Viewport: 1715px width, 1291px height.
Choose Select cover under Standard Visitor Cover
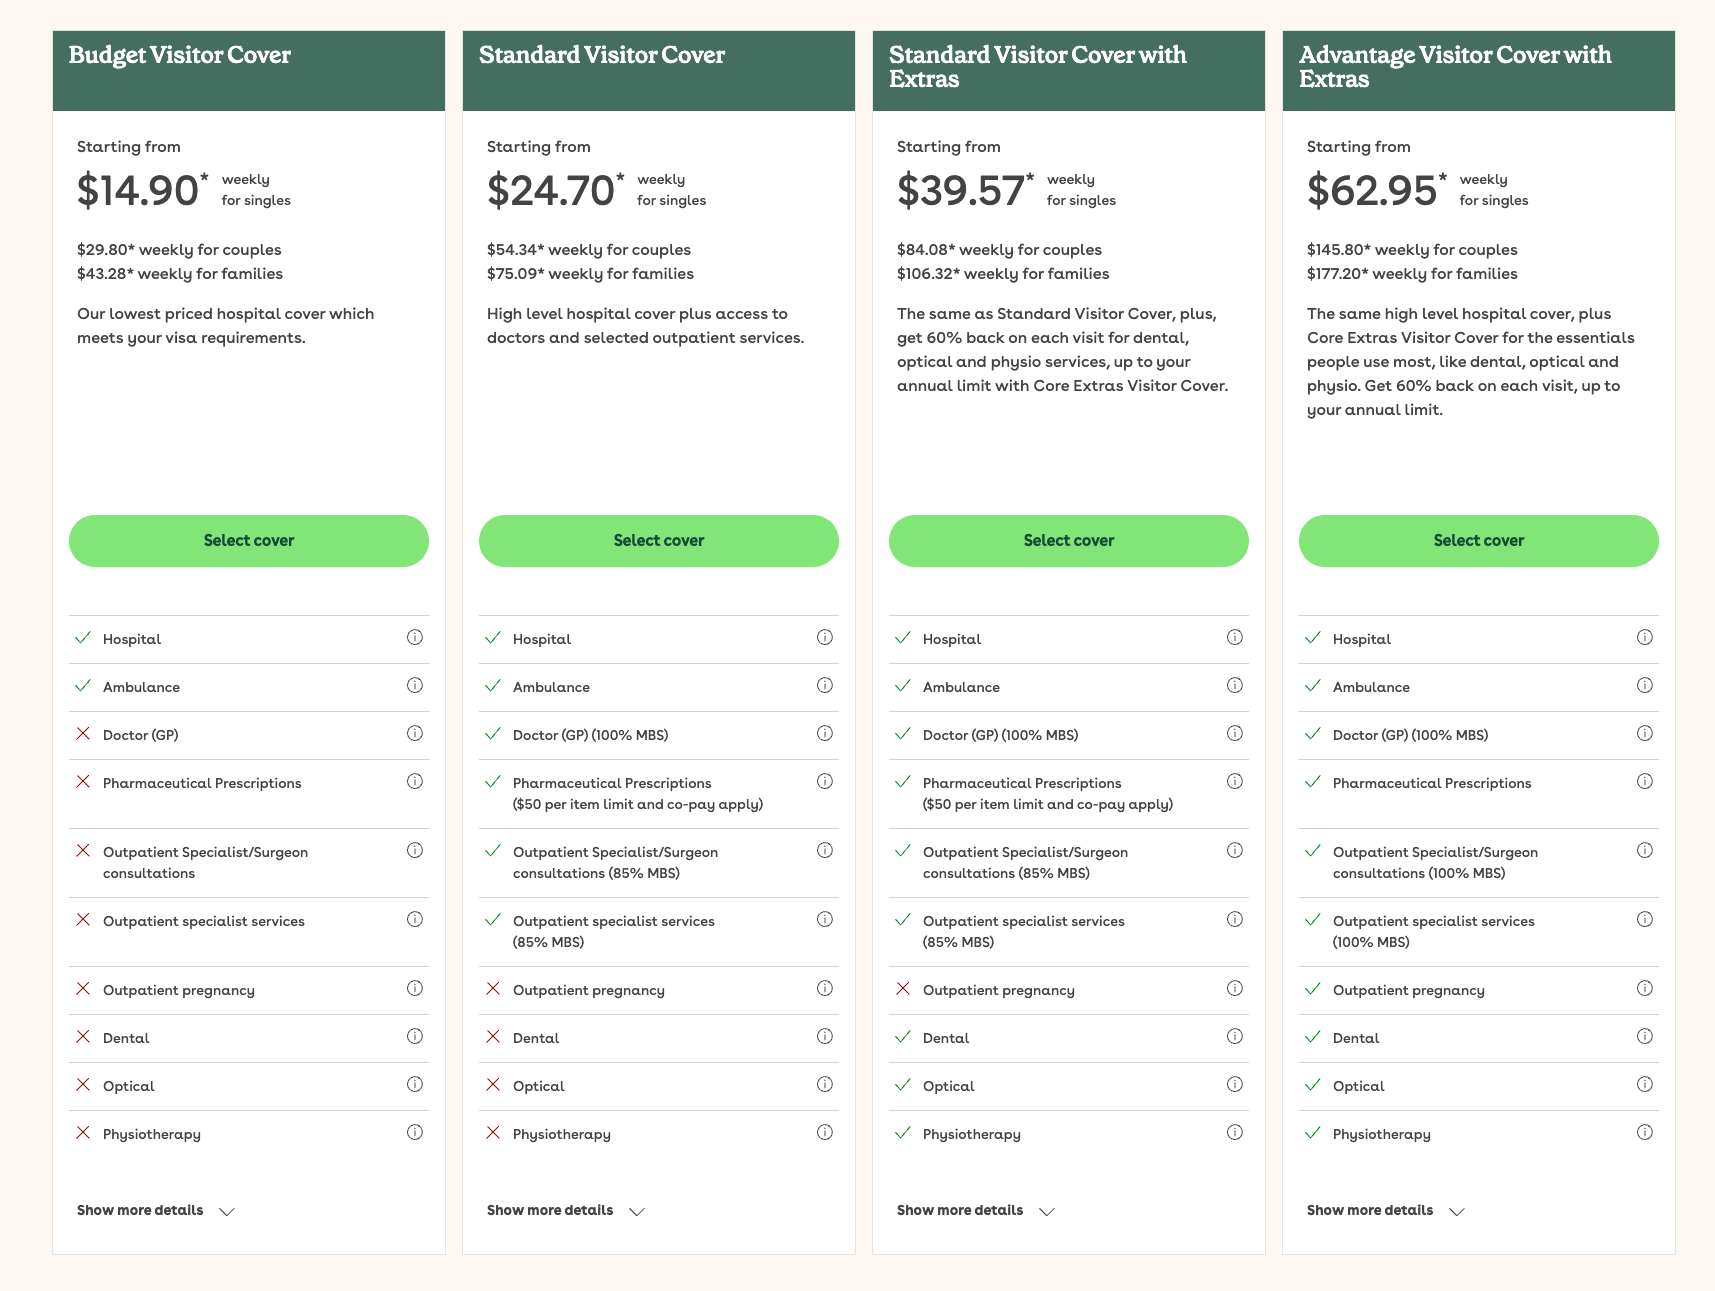pyautogui.click(x=659, y=541)
